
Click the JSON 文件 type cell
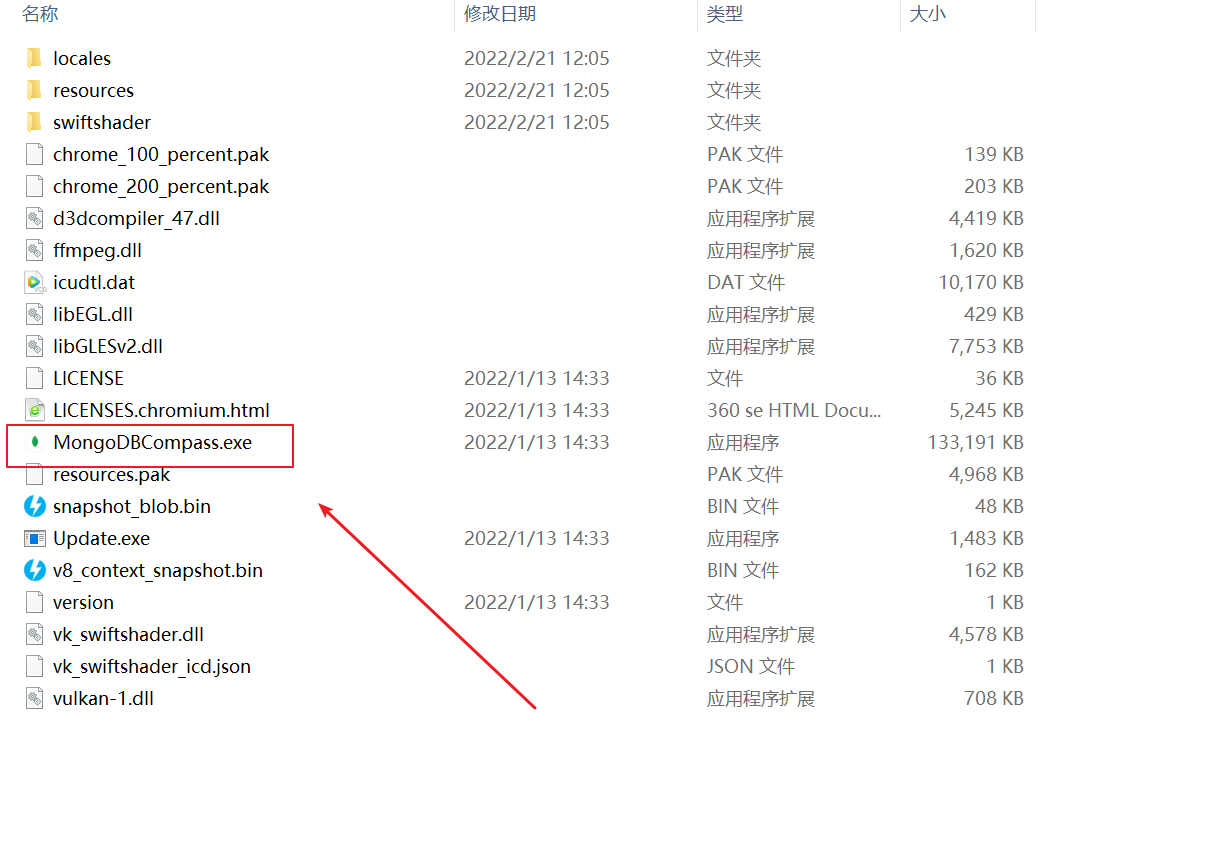(751, 666)
